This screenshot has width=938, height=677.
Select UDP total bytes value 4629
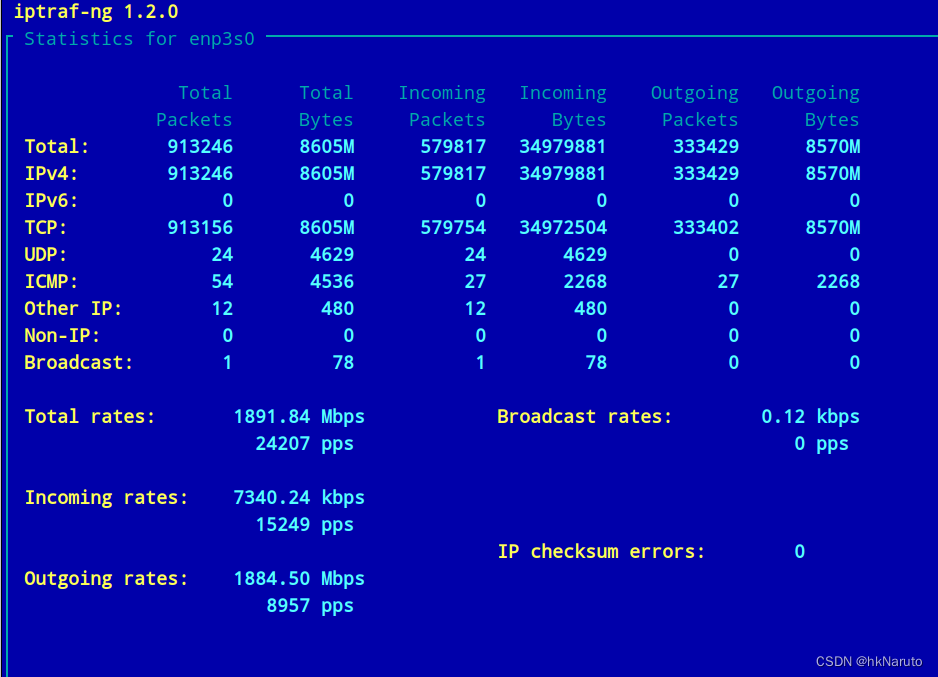click(332, 254)
